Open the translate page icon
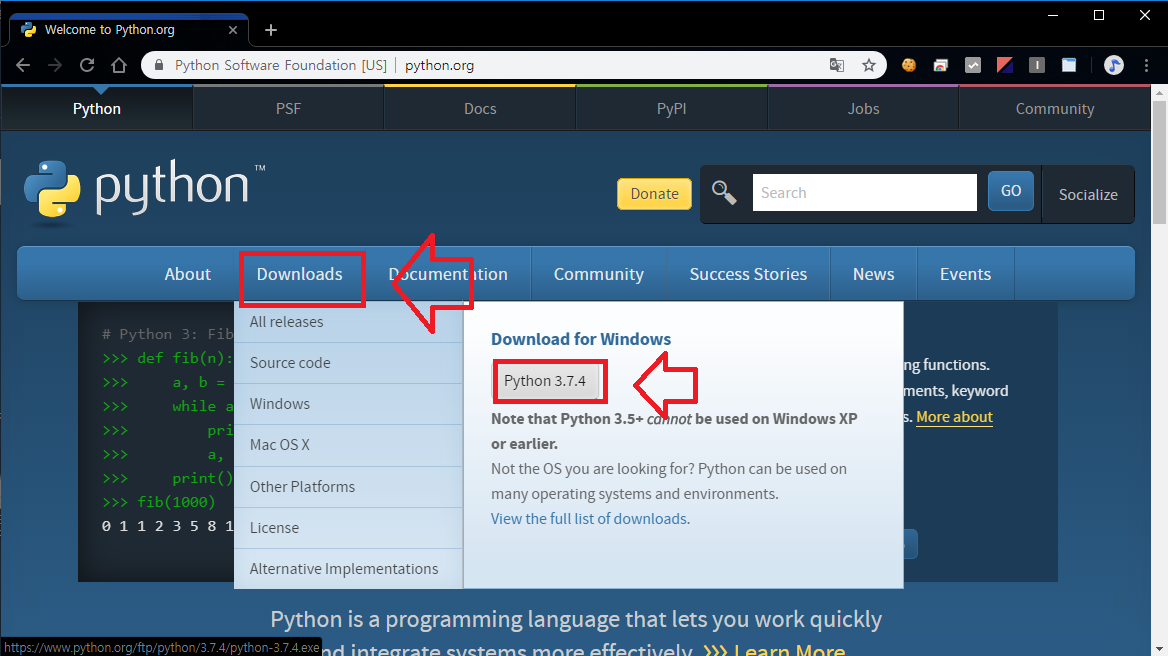 tap(837, 66)
